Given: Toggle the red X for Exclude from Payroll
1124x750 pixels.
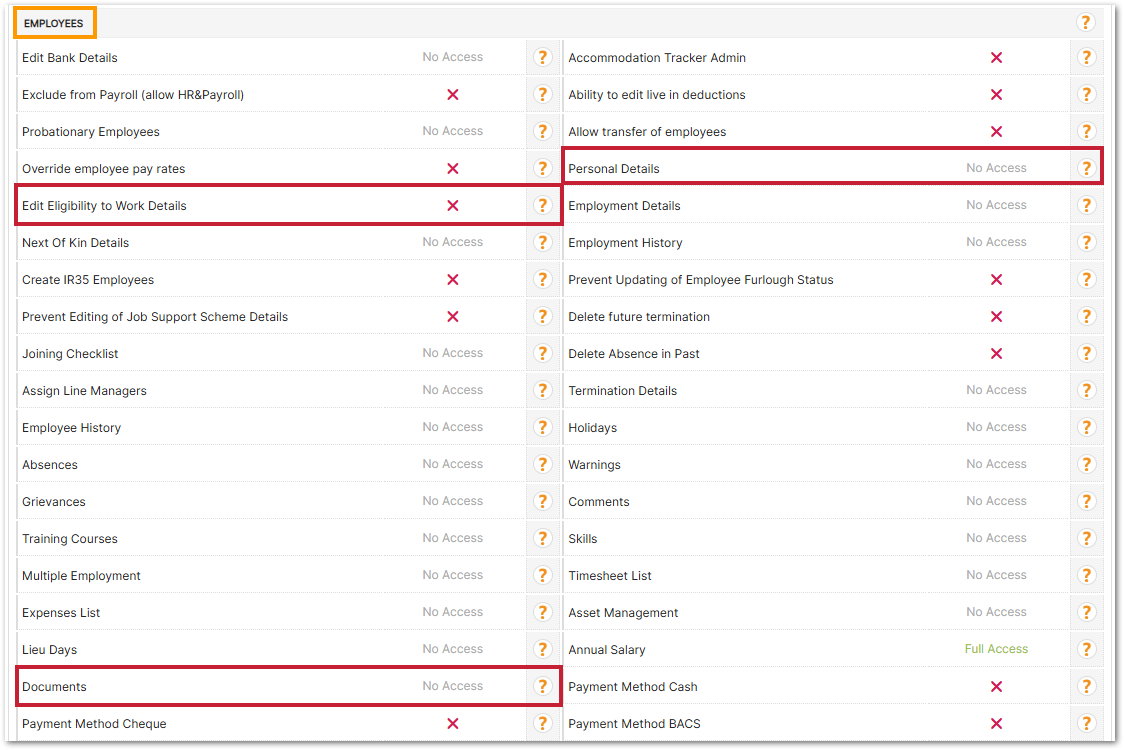Looking at the screenshot, I should coord(452,95).
